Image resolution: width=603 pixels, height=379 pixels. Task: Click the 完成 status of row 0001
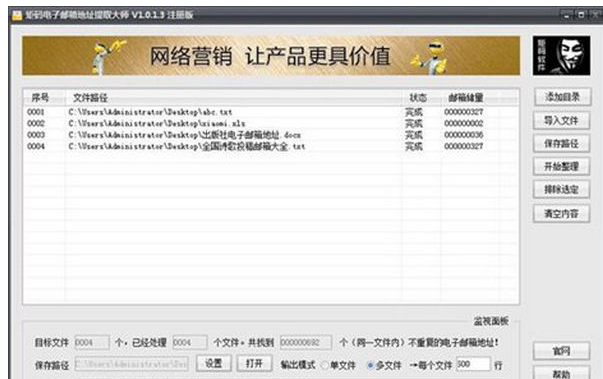tap(414, 112)
